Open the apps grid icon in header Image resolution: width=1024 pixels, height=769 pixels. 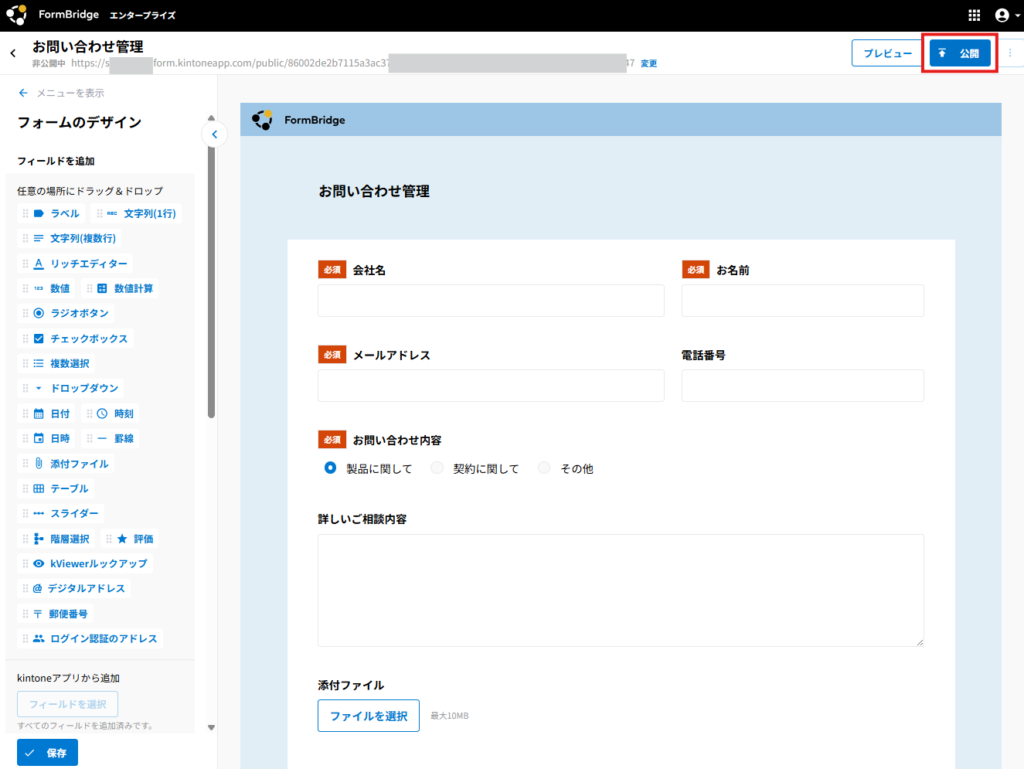click(975, 15)
